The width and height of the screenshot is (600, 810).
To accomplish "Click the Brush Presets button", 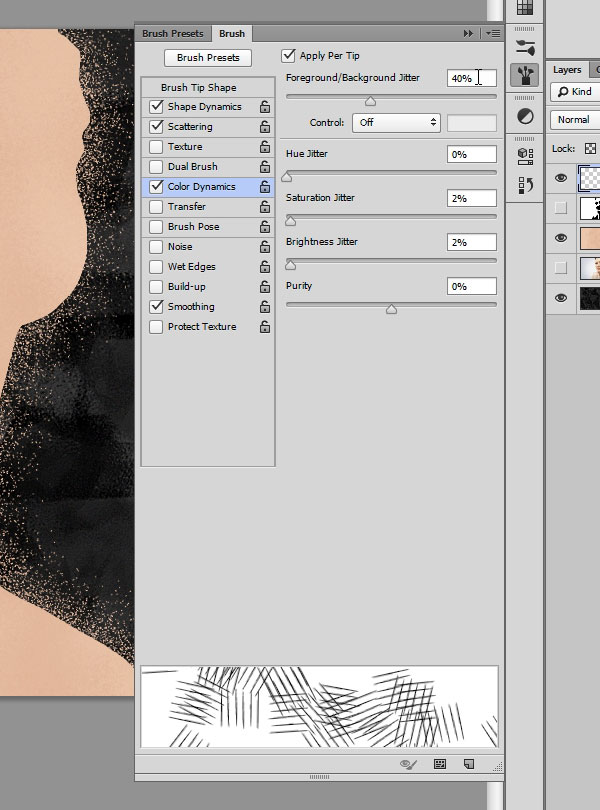I will pyautogui.click(x=208, y=58).
